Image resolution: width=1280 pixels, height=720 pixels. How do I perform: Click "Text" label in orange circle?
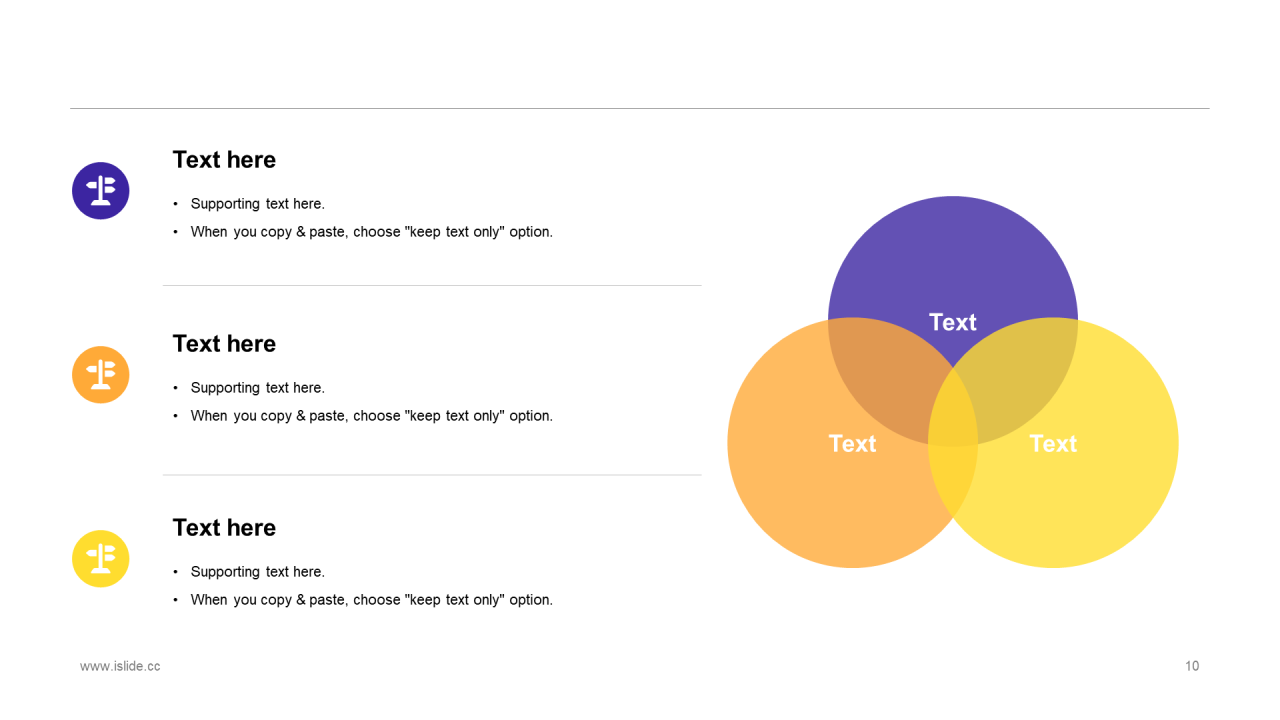[x=852, y=443]
